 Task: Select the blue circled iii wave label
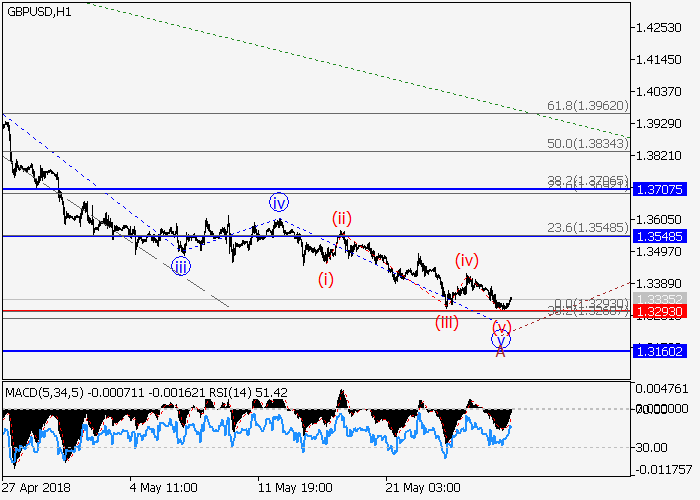[180, 265]
